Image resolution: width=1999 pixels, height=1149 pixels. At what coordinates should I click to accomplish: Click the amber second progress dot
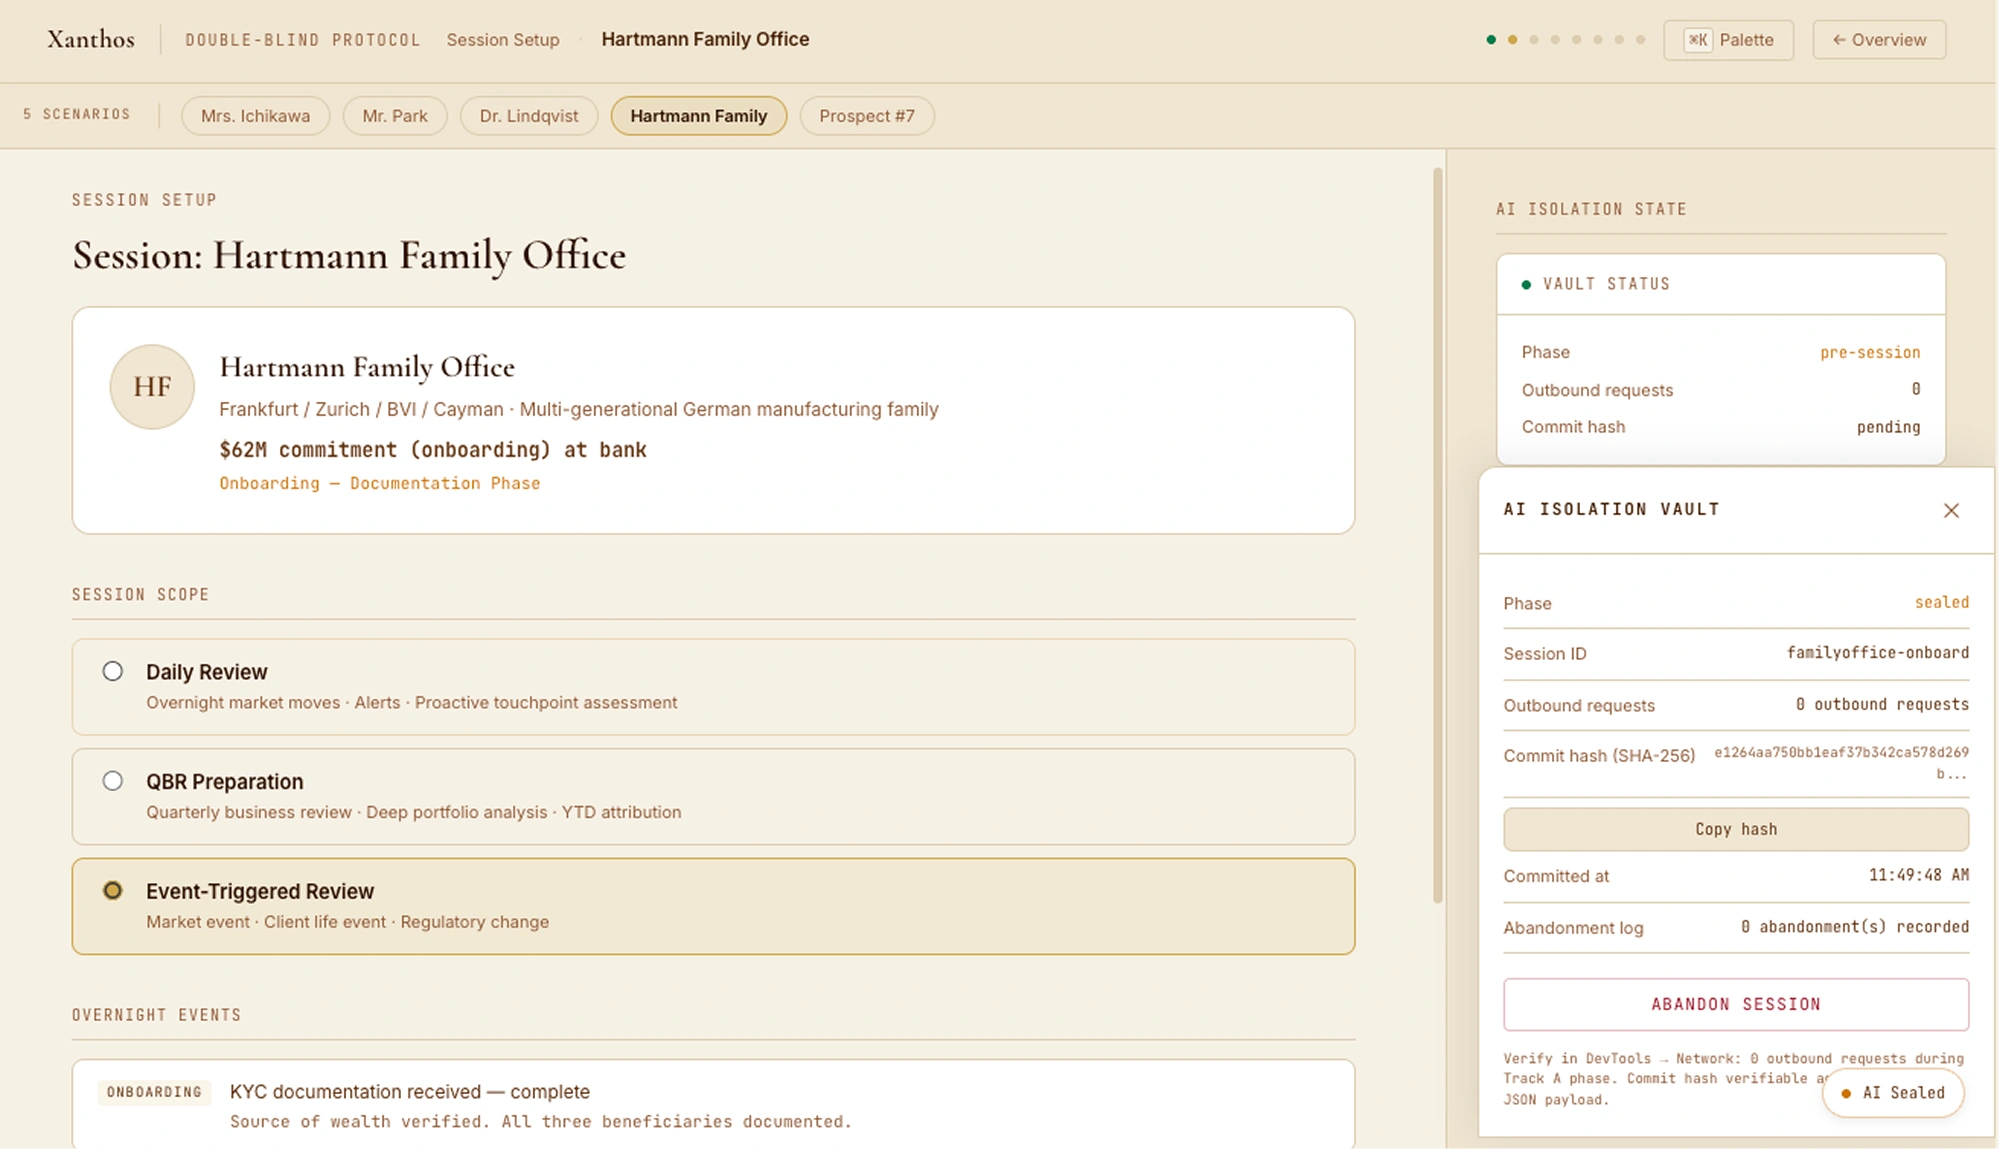point(1512,40)
